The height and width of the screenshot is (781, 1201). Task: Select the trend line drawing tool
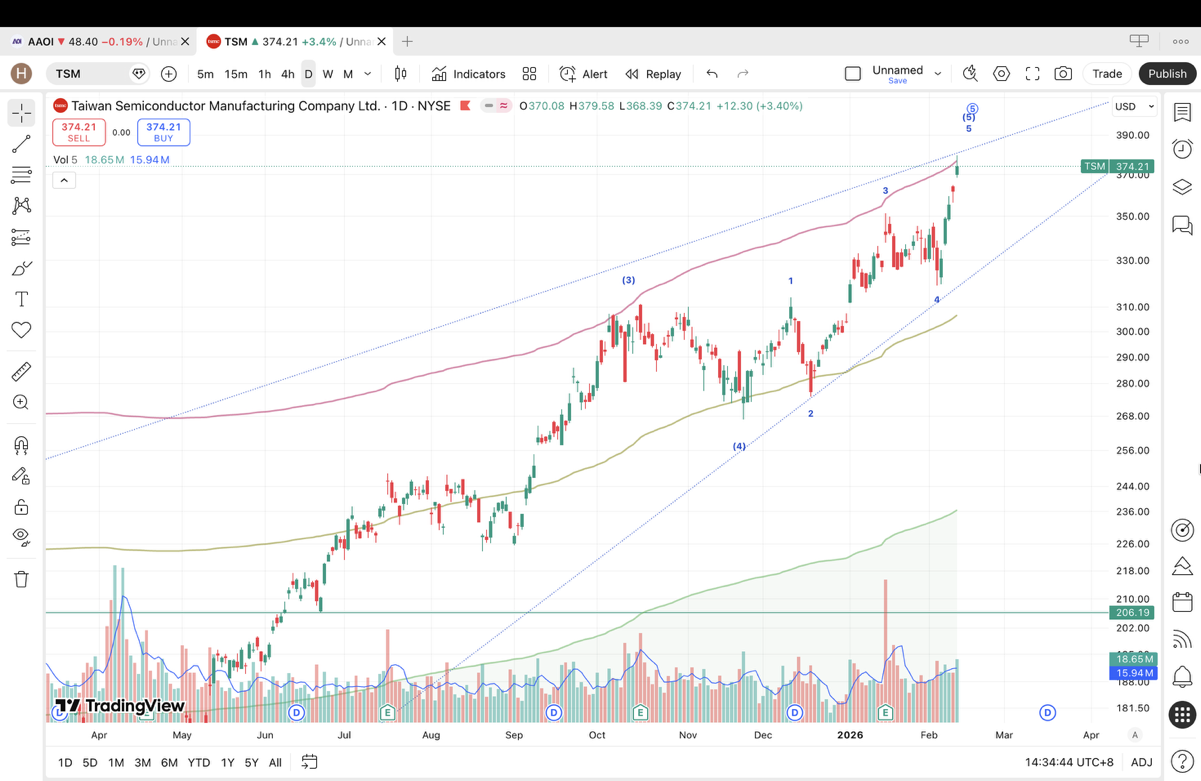(21, 145)
